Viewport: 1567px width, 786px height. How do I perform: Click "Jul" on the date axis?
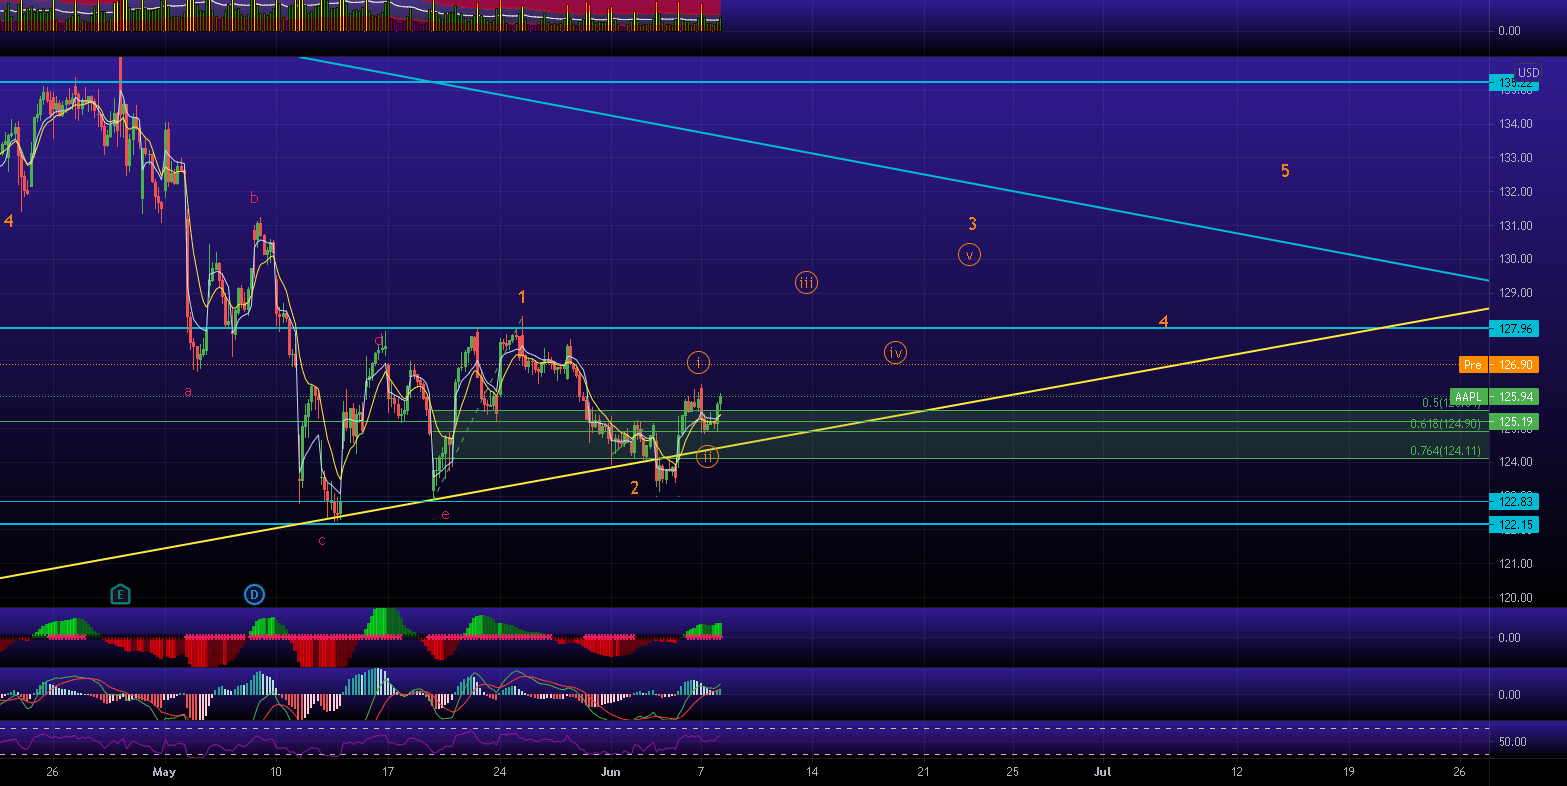[1103, 772]
